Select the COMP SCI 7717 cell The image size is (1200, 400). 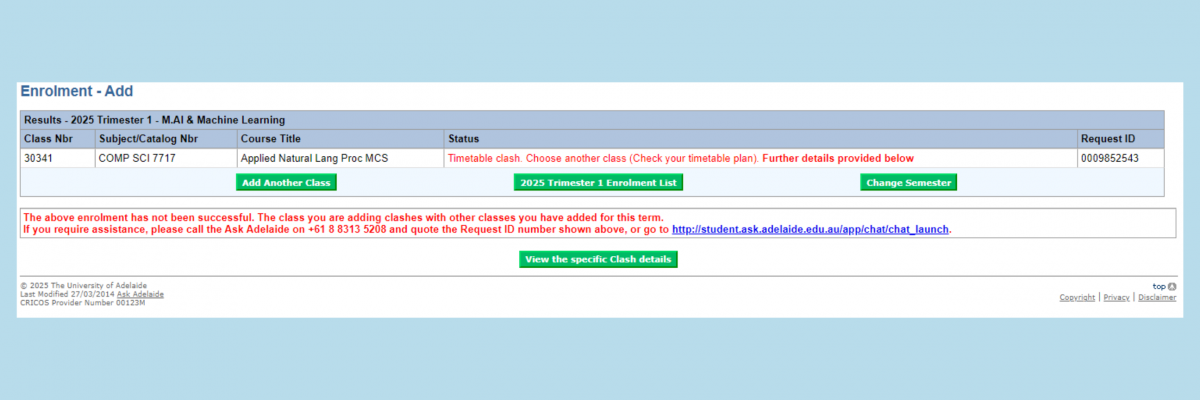click(x=165, y=158)
